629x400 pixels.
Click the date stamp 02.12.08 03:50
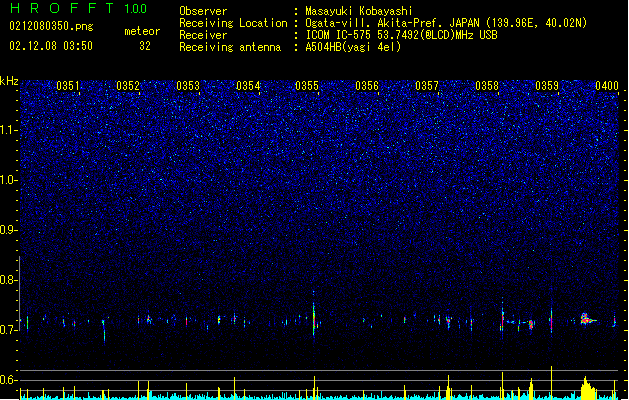pos(51,46)
